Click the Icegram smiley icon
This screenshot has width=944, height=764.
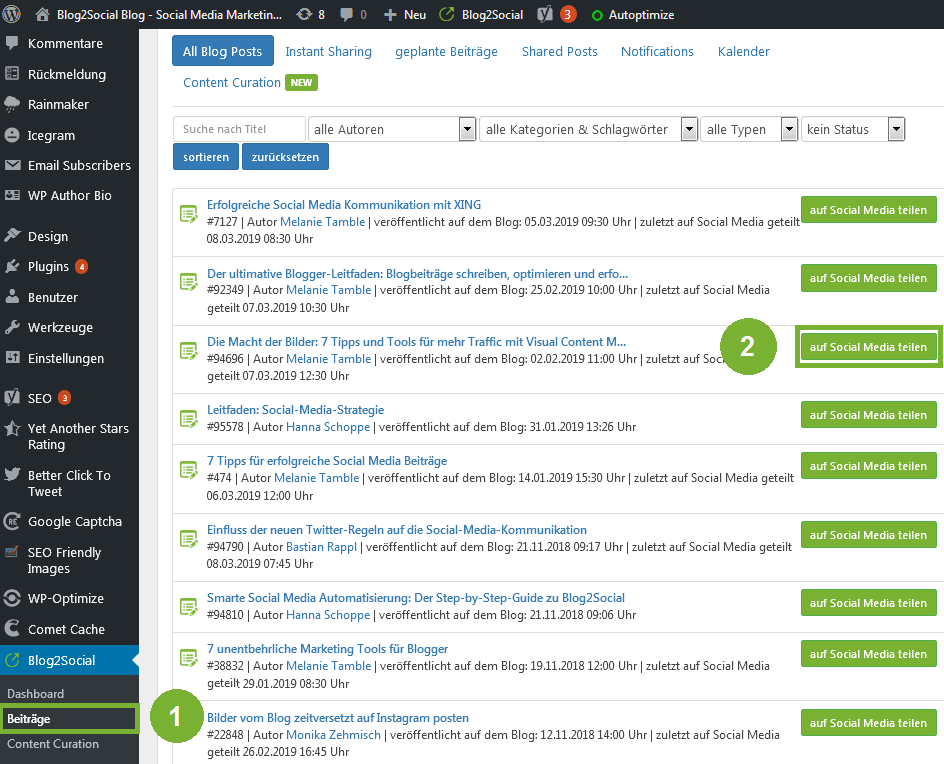click(x=12, y=135)
